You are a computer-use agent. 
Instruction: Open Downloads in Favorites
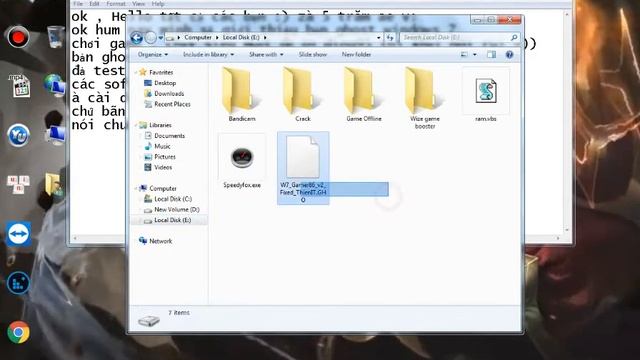[169, 93]
